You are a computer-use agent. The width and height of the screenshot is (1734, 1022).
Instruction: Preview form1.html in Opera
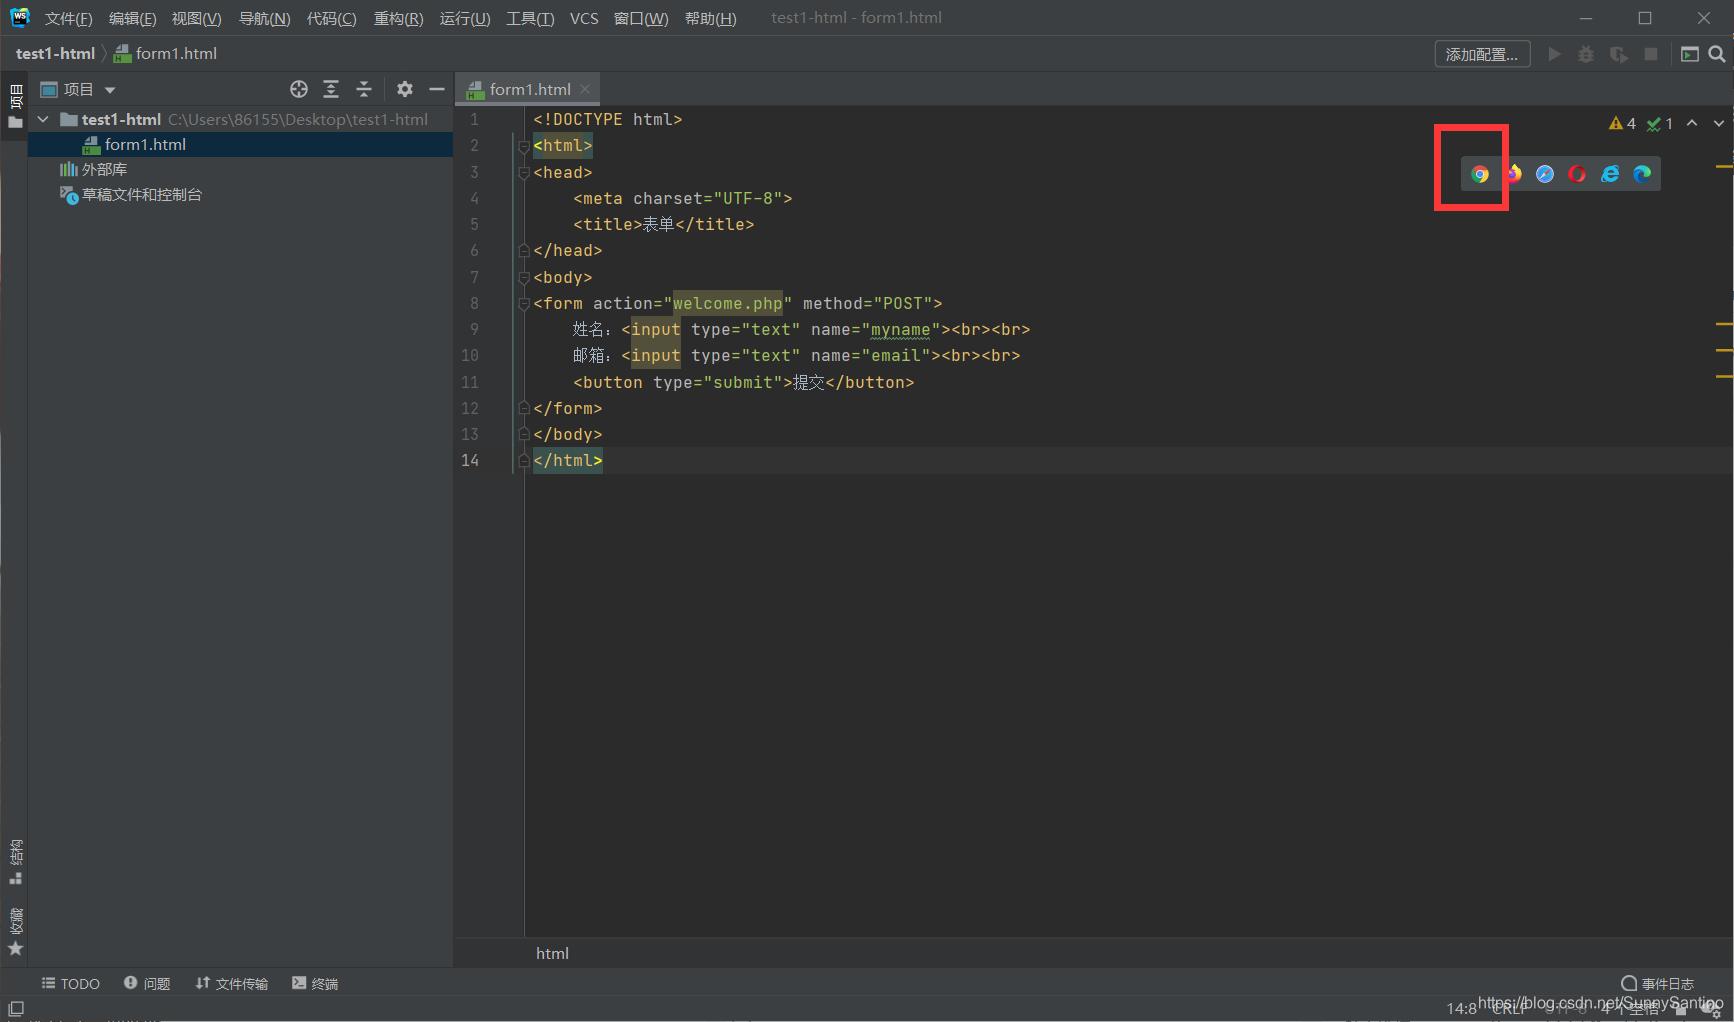(1577, 173)
